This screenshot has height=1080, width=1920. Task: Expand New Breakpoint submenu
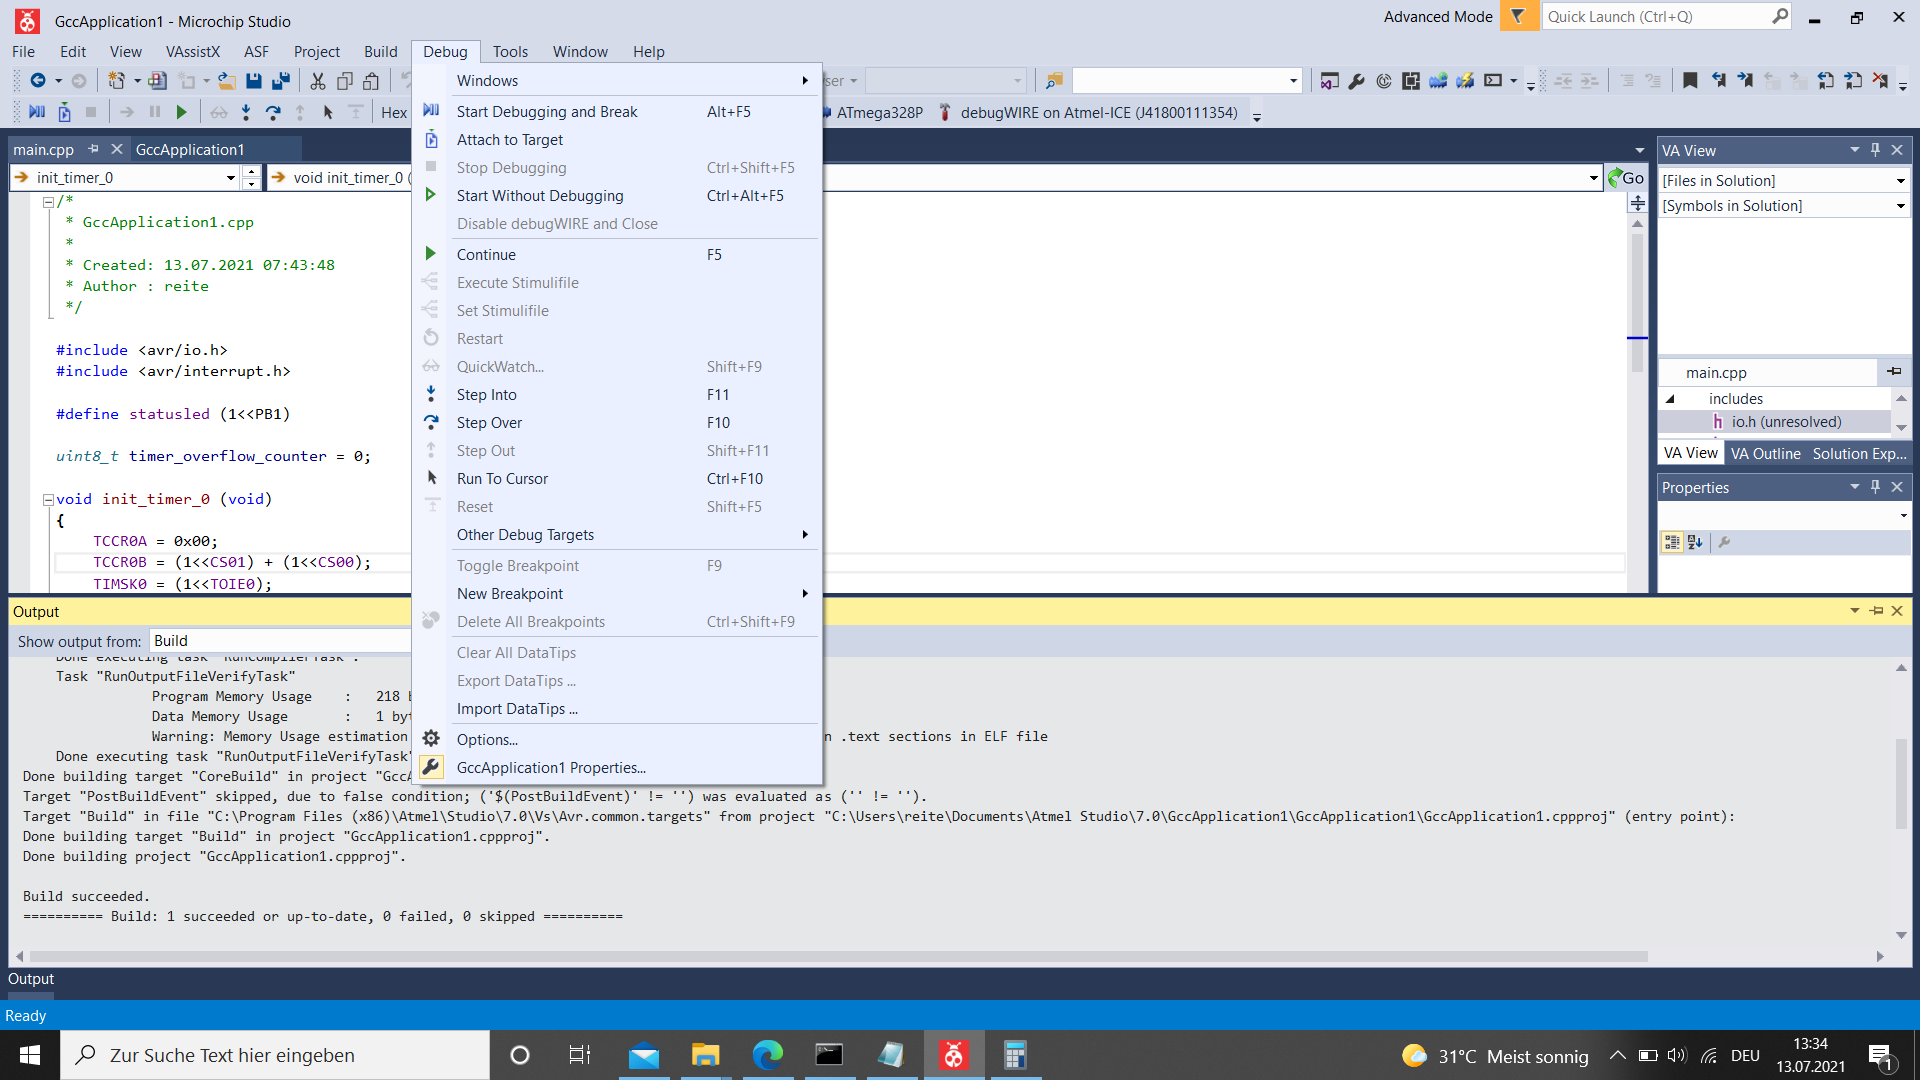(633, 593)
